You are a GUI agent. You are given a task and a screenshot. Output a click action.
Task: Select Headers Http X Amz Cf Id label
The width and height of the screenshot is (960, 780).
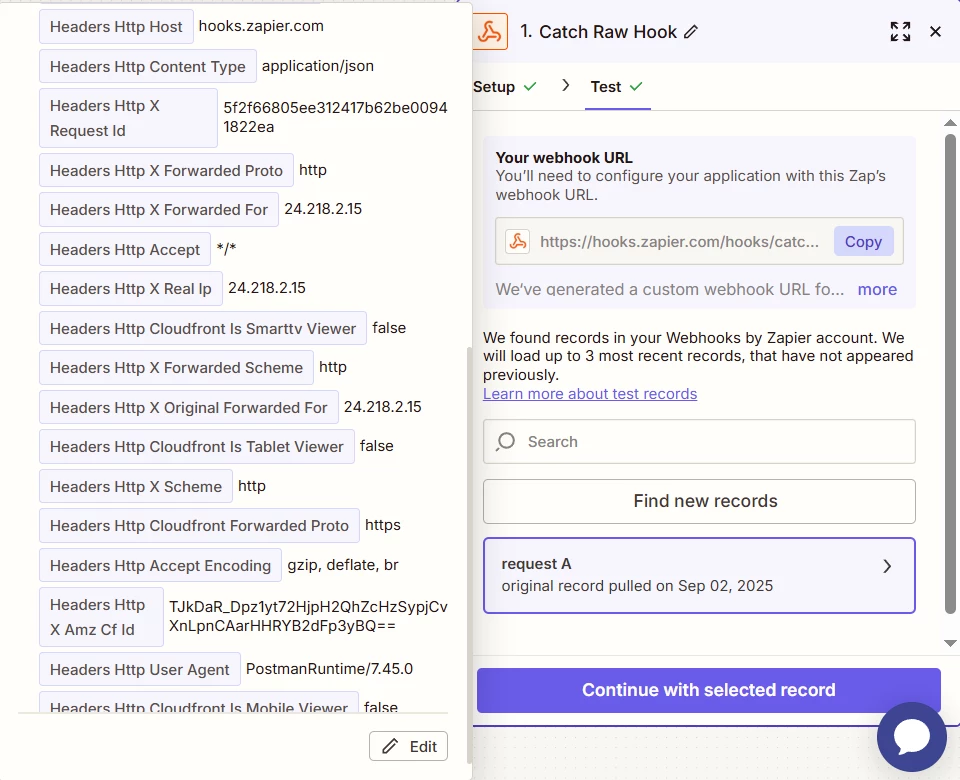[x=101, y=617]
